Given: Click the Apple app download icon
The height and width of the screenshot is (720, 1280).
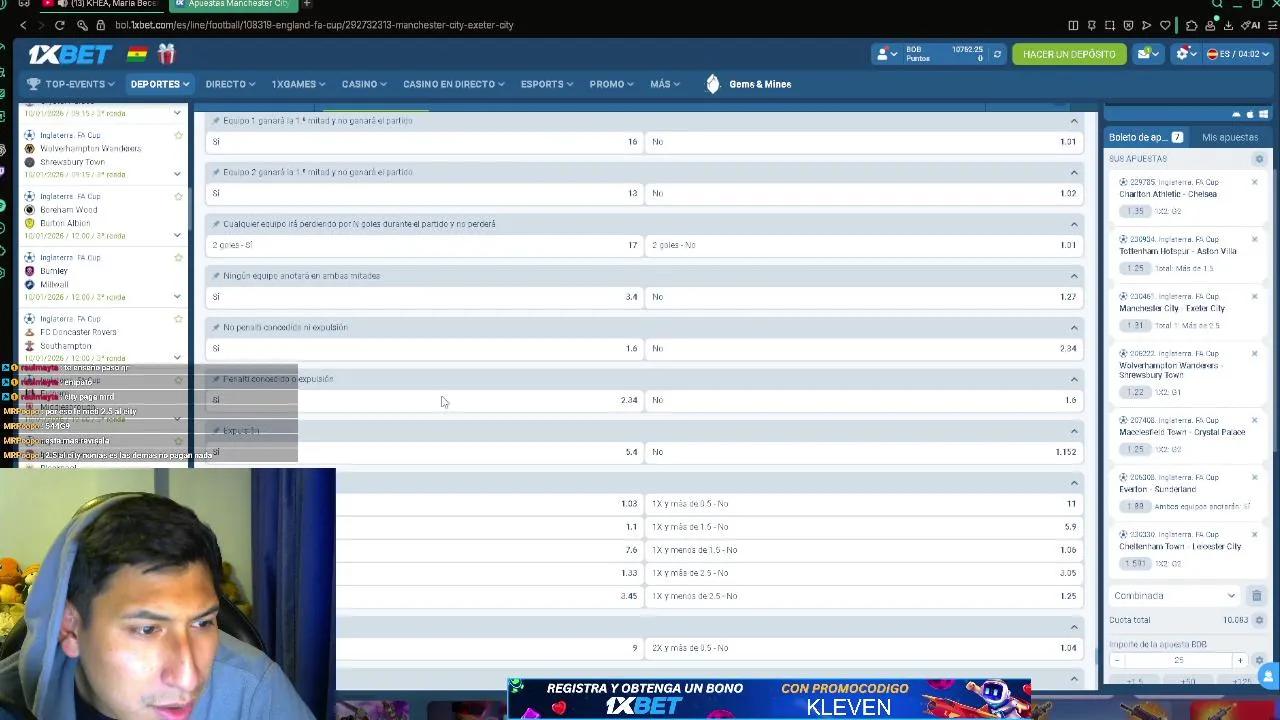Looking at the screenshot, I should (1250, 114).
